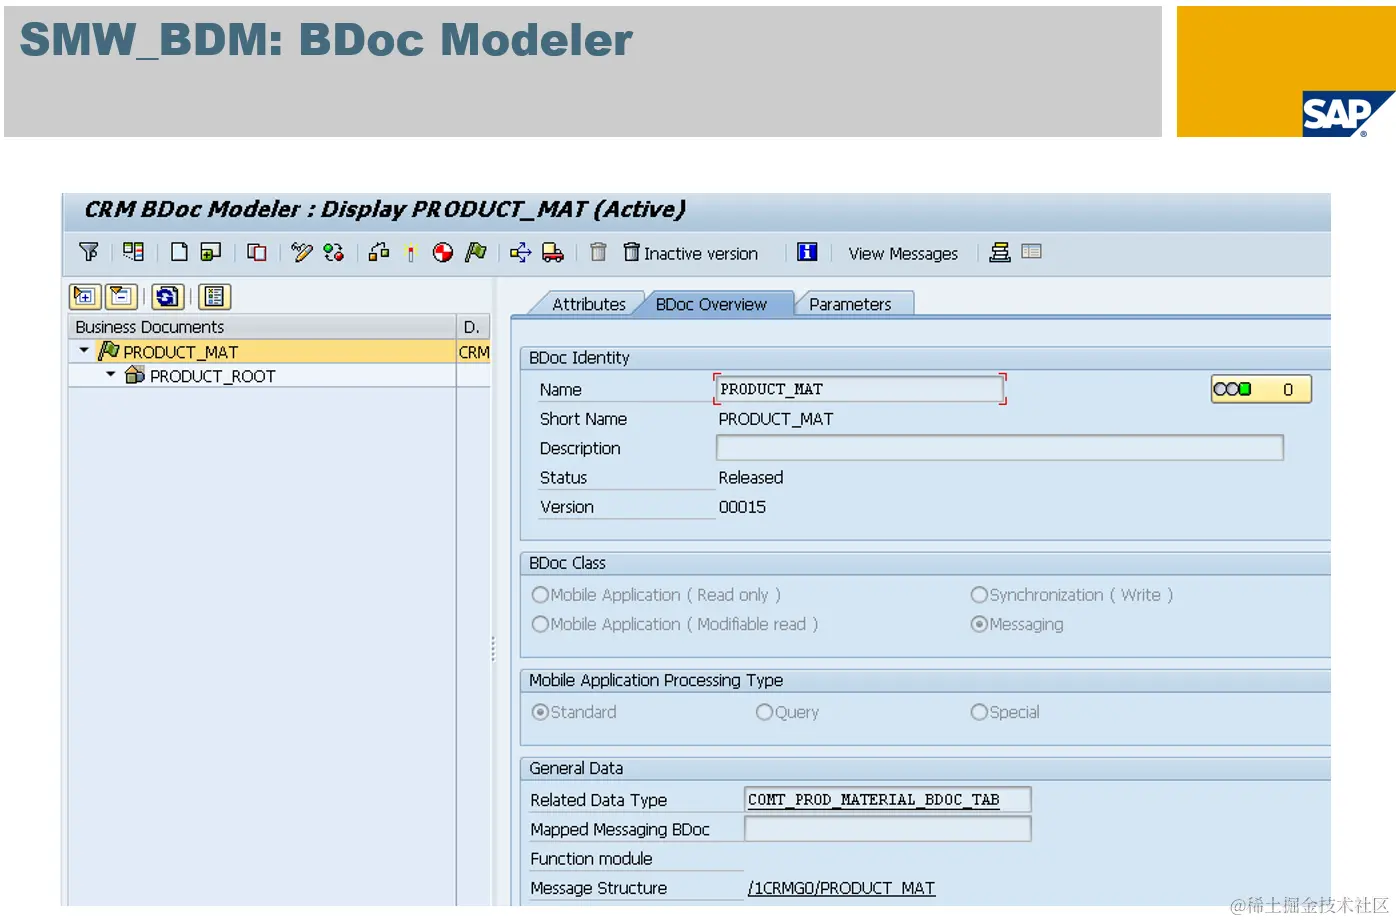Open the BDoc Overview tab

click(711, 304)
